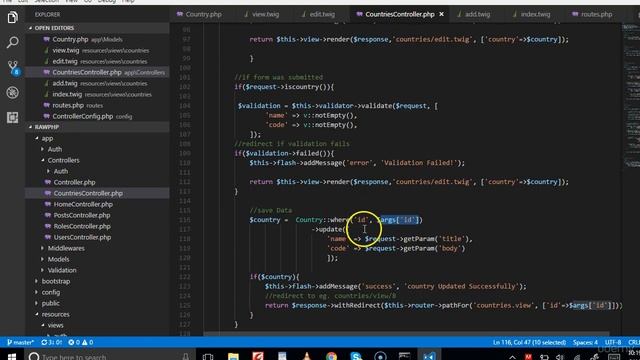
Task: Click the highlighted $args['id'] selection in code
Action: (399, 220)
